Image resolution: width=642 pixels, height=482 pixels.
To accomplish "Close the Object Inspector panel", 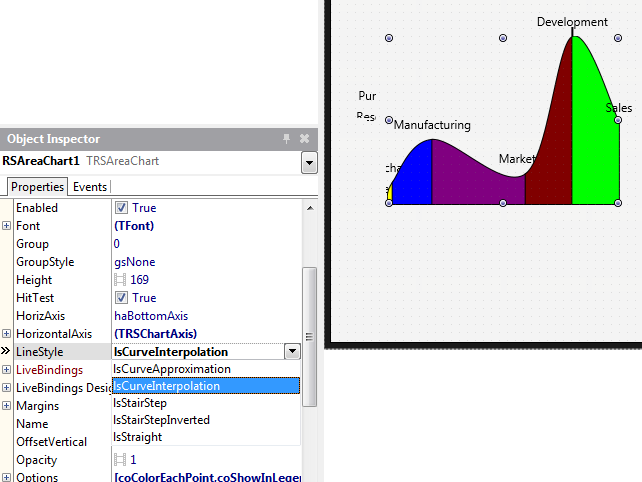I will pos(304,139).
